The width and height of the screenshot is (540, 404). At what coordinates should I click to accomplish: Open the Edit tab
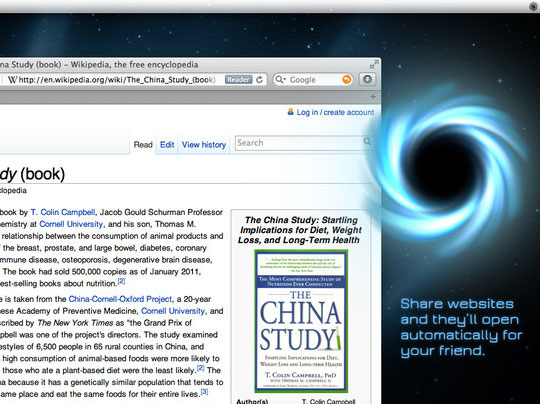tap(167, 145)
